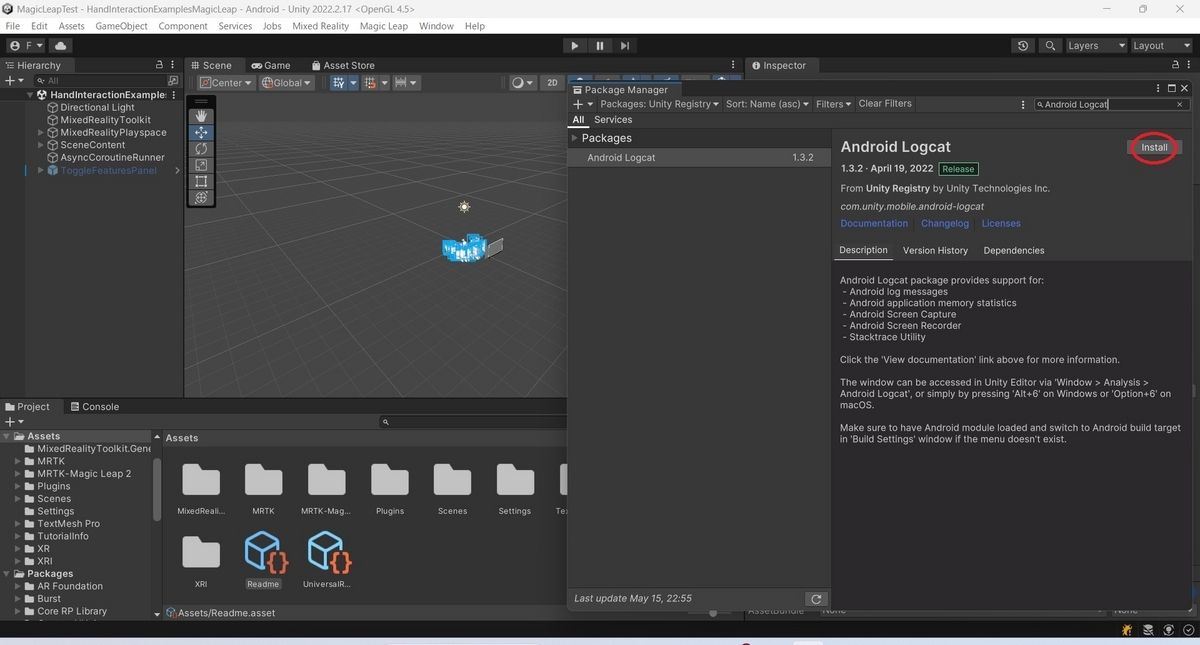Open the Licenses link
Viewport: 1200px width, 645px height.
1001,224
